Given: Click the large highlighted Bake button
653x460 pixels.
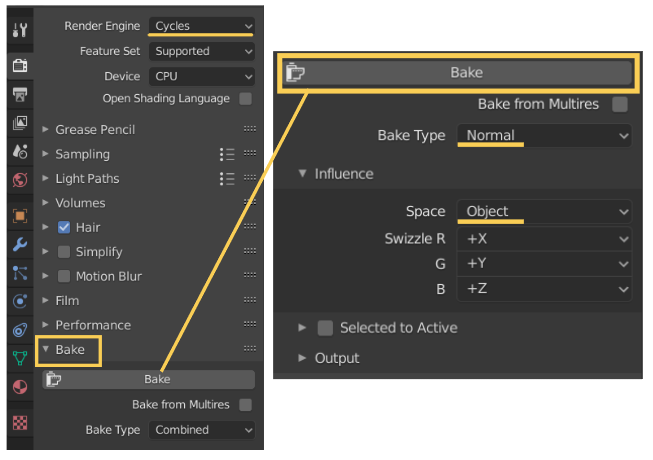Looking at the screenshot, I should pos(458,72).
